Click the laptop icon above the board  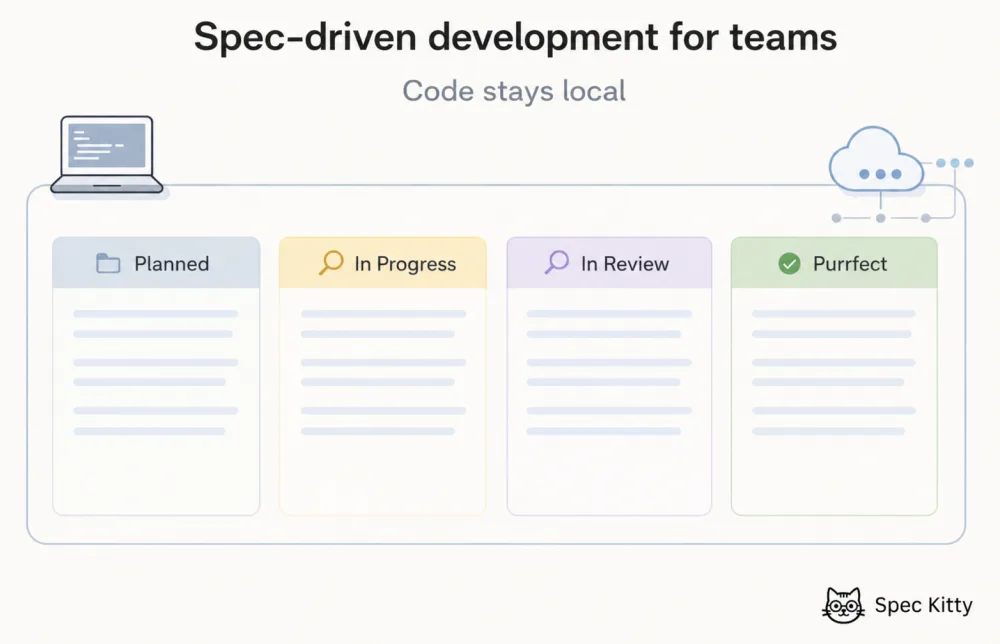[107, 155]
